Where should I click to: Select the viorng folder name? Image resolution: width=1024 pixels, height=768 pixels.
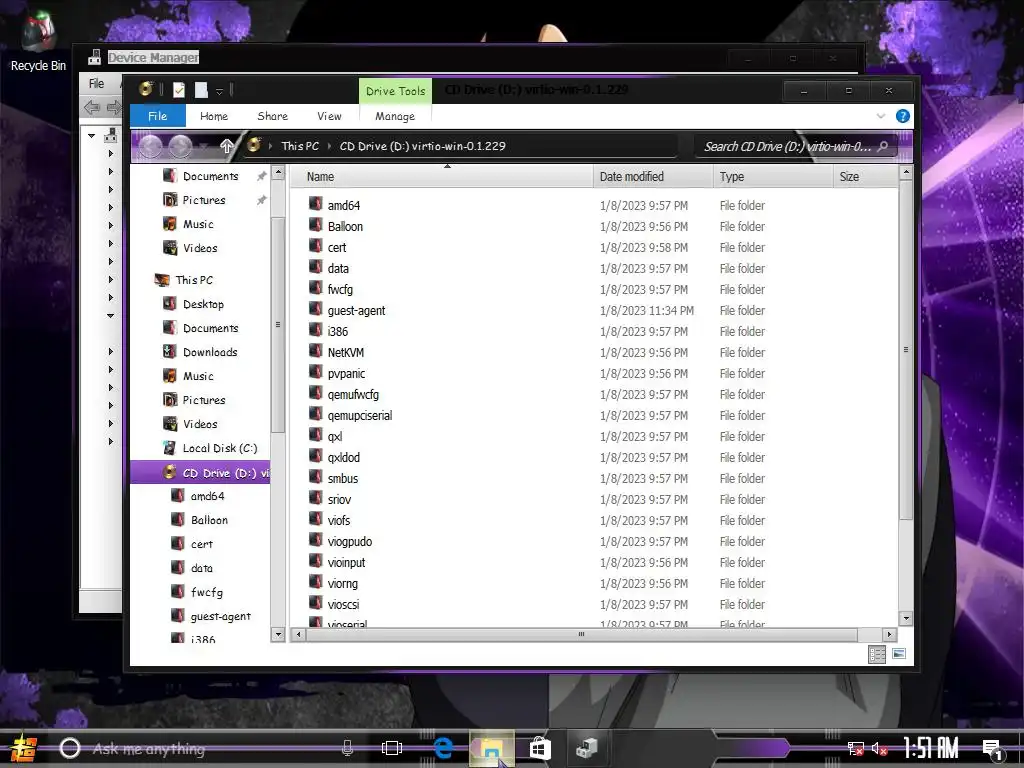click(x=343, y=584)
